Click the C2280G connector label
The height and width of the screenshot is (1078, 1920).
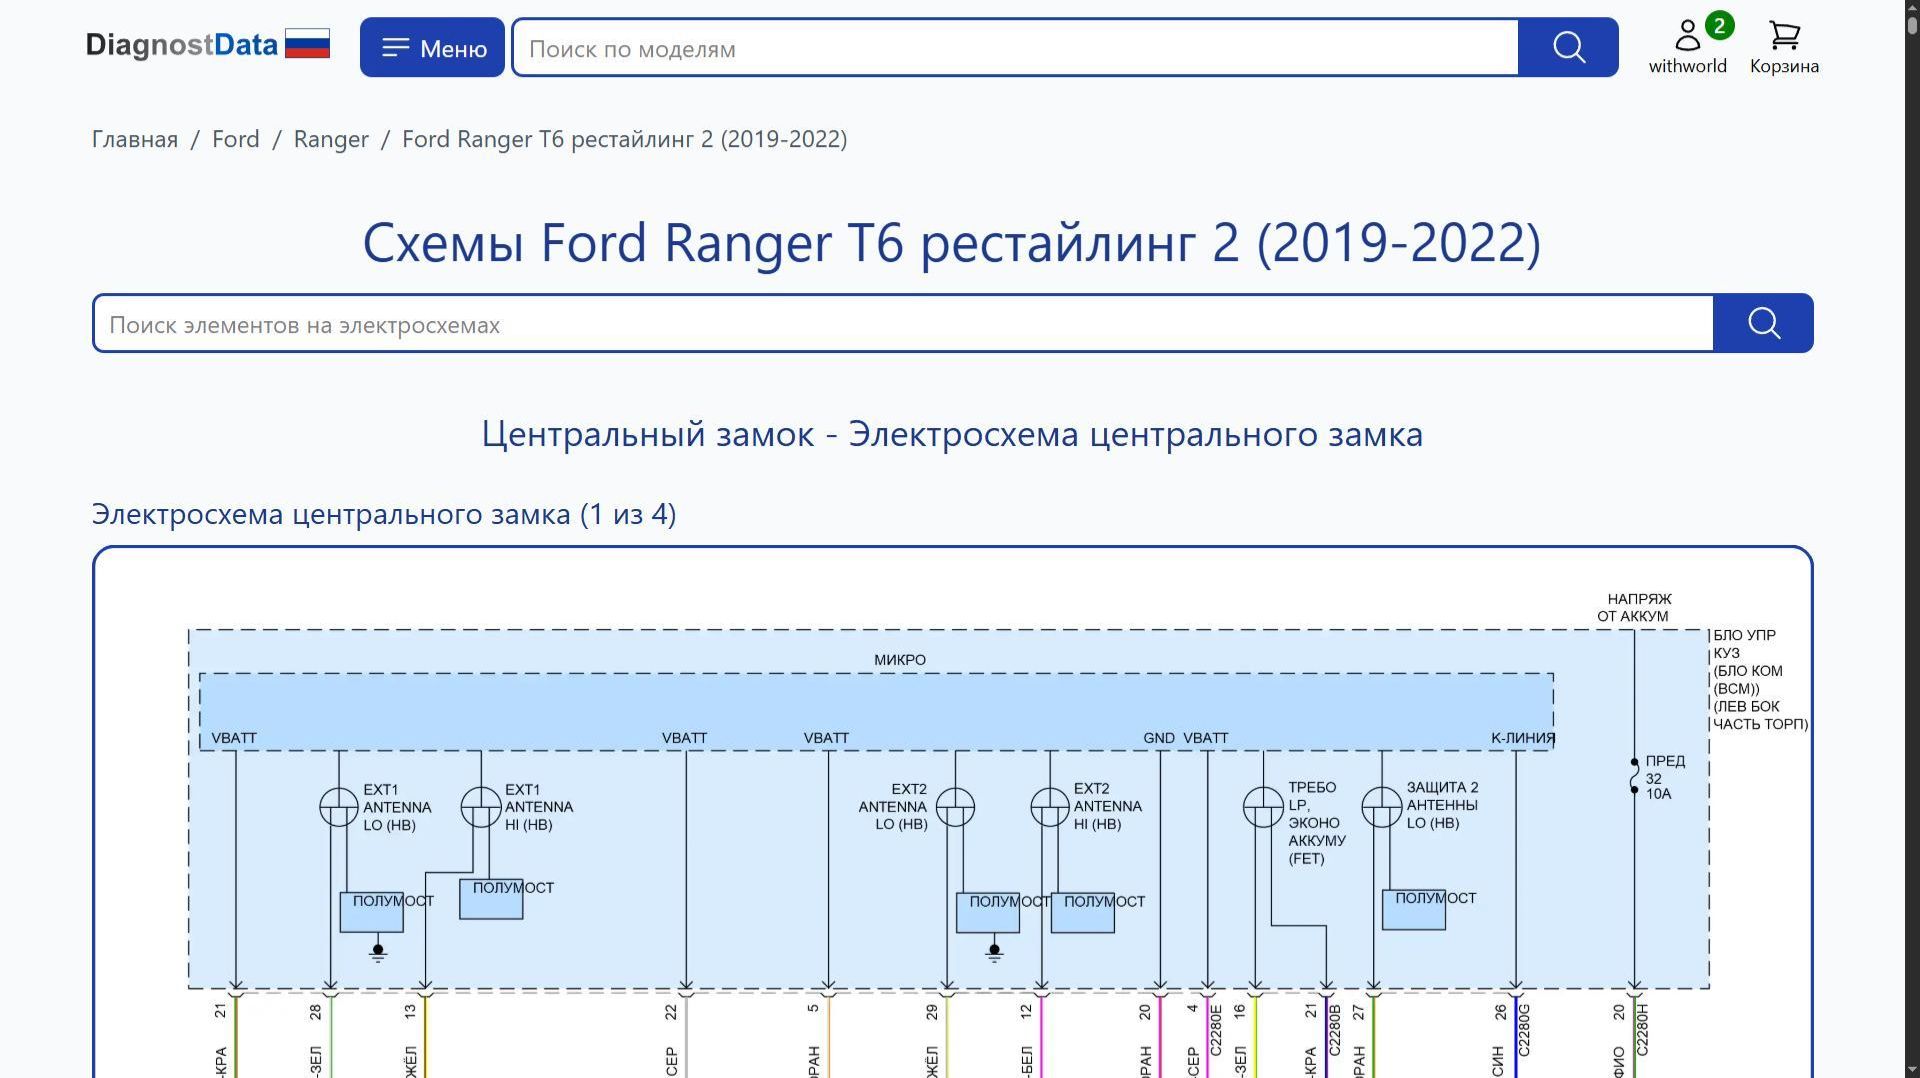click(1524, 1030)
